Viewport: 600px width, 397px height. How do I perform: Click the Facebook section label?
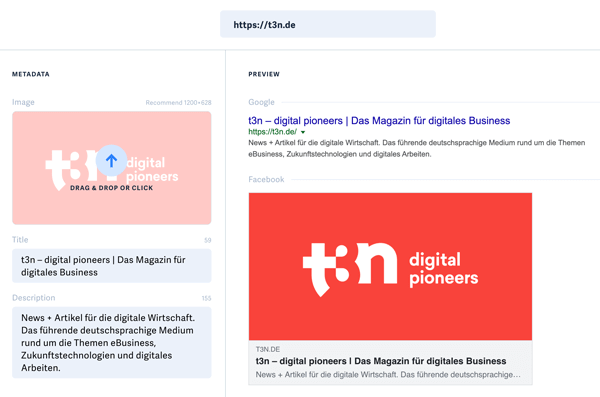click(x=266, y=180)
